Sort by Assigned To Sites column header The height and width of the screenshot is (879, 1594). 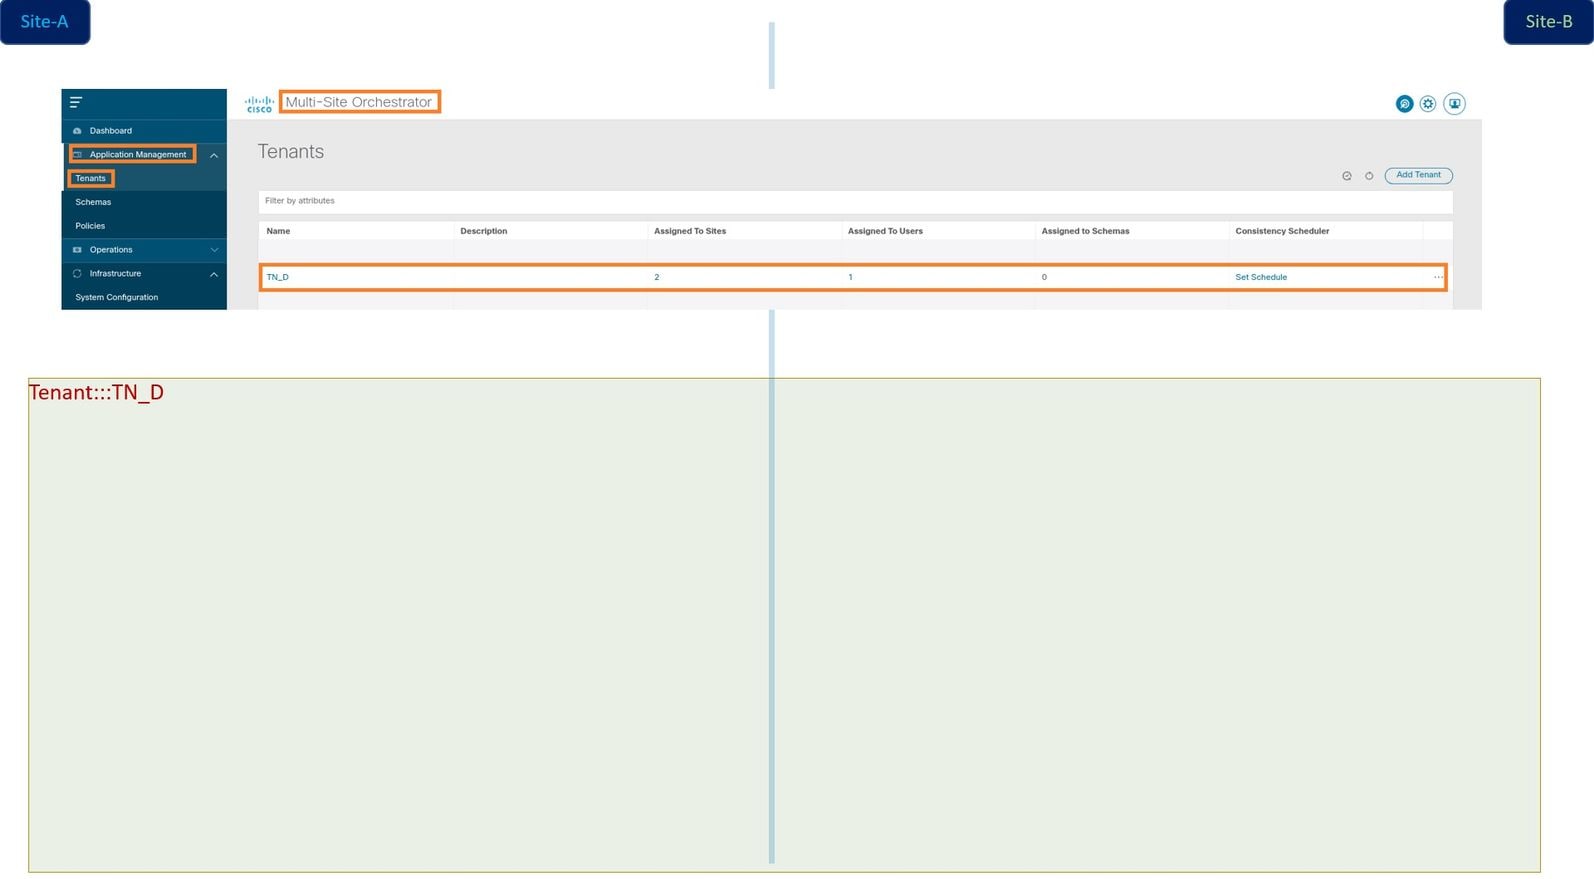(690, 231)
